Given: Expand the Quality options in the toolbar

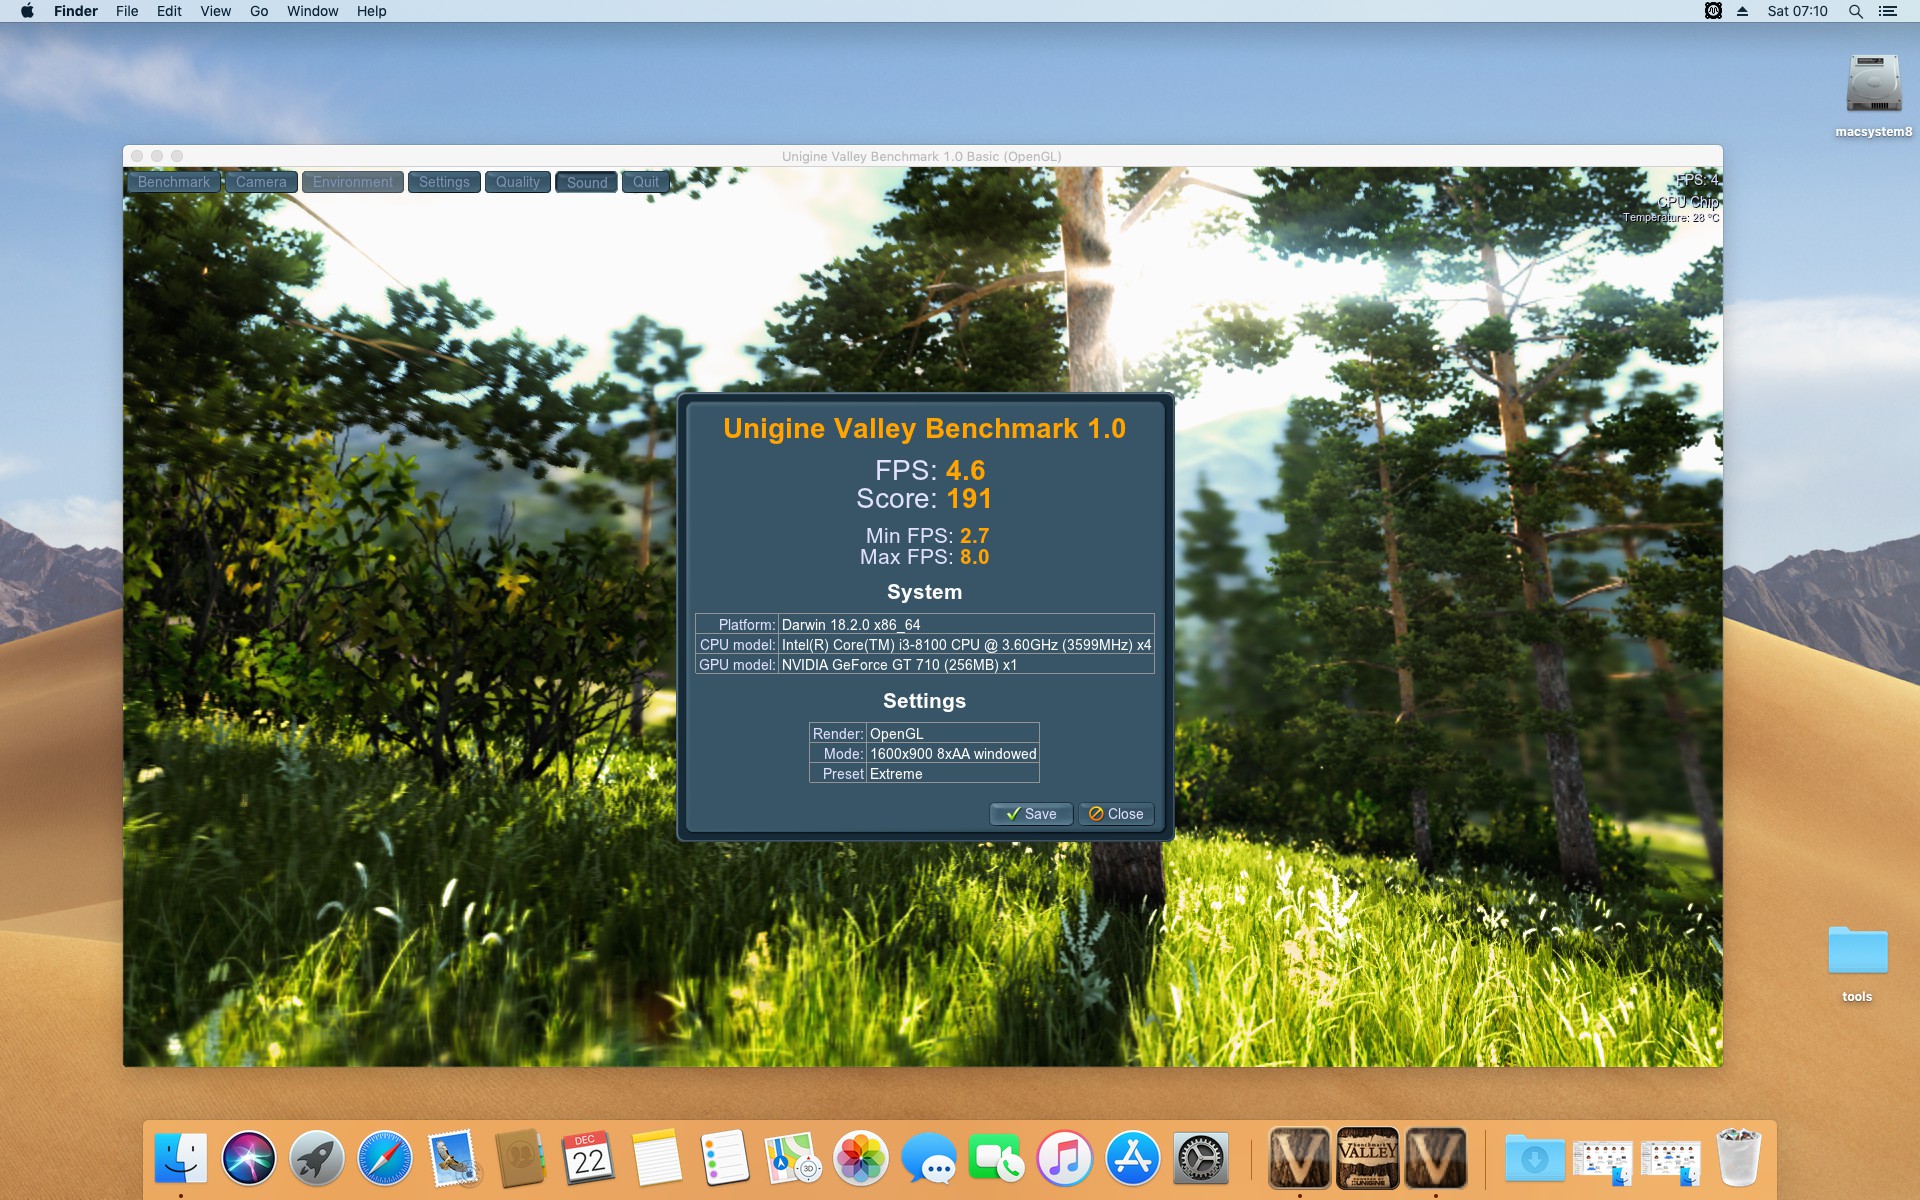Looking at the screenshot, I should (x=517, y=182).
